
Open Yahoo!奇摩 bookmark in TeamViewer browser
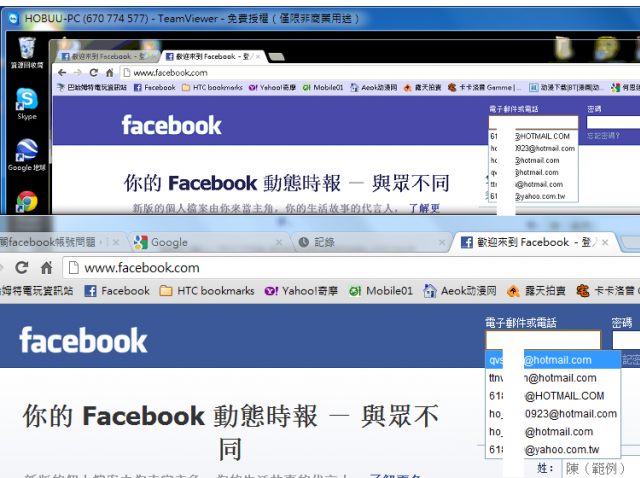click(272, 87)
